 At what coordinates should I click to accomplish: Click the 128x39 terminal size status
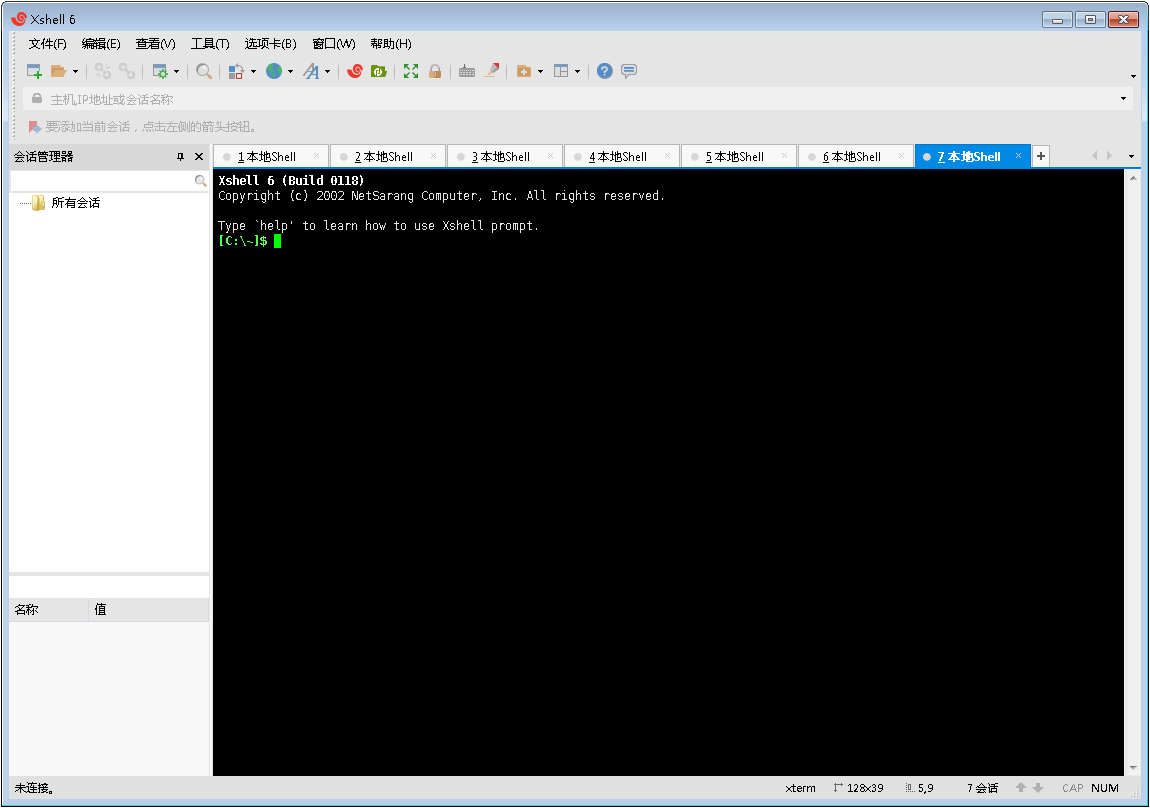tap(858, 788)
